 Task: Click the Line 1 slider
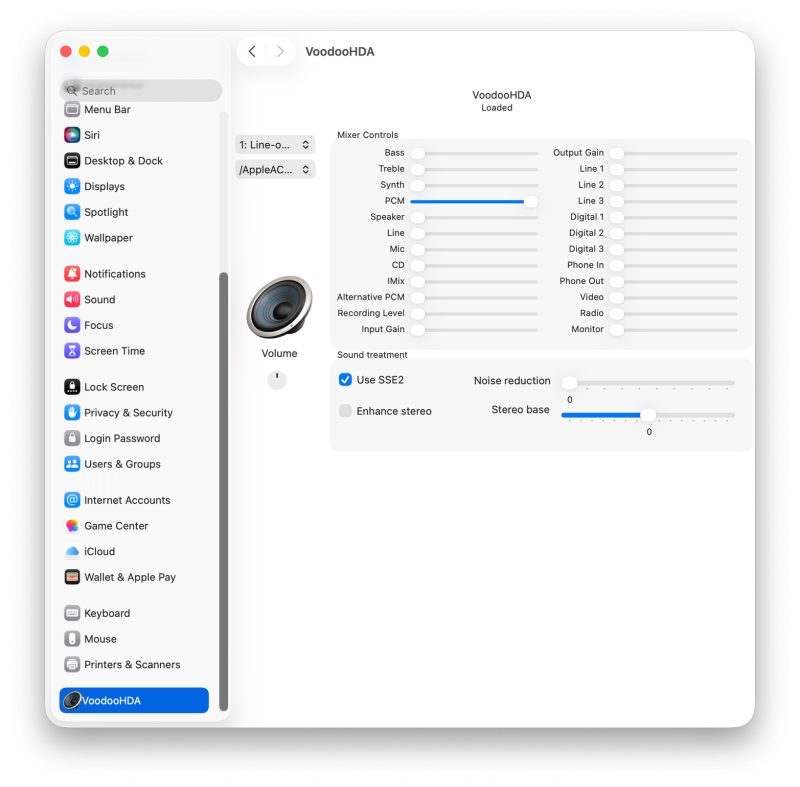coord(673,169)
